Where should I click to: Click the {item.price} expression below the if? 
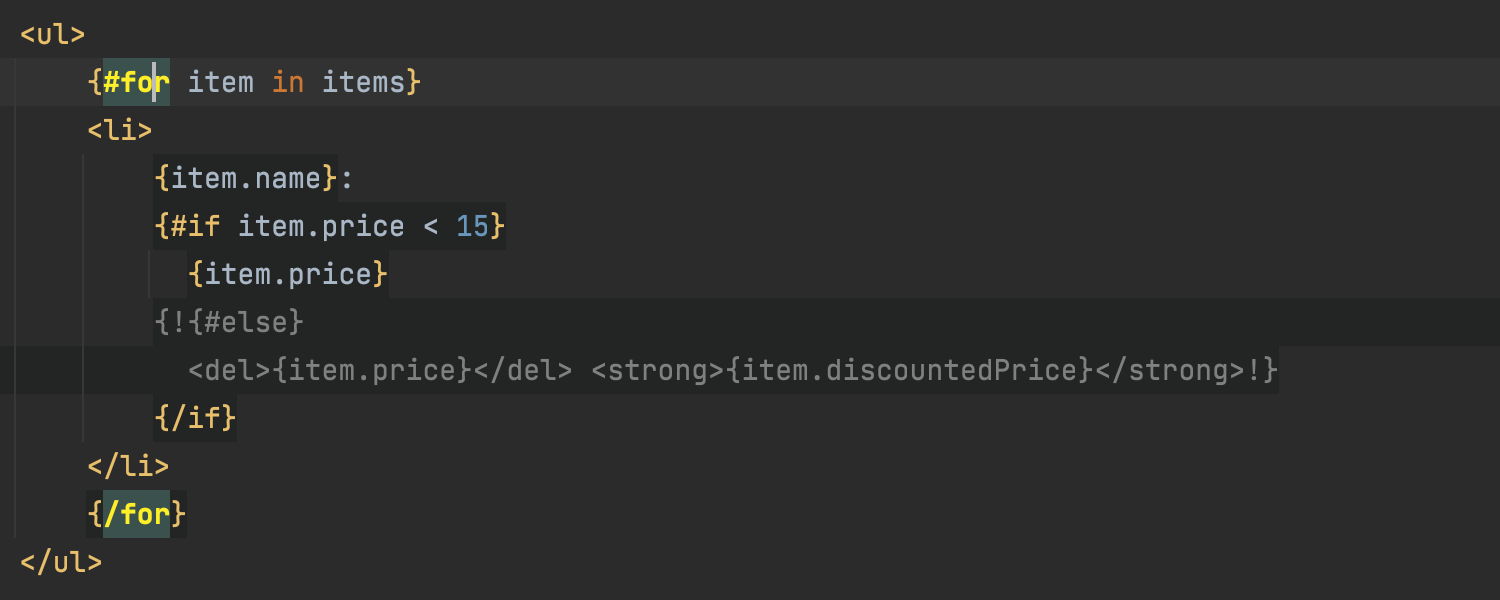287,274
